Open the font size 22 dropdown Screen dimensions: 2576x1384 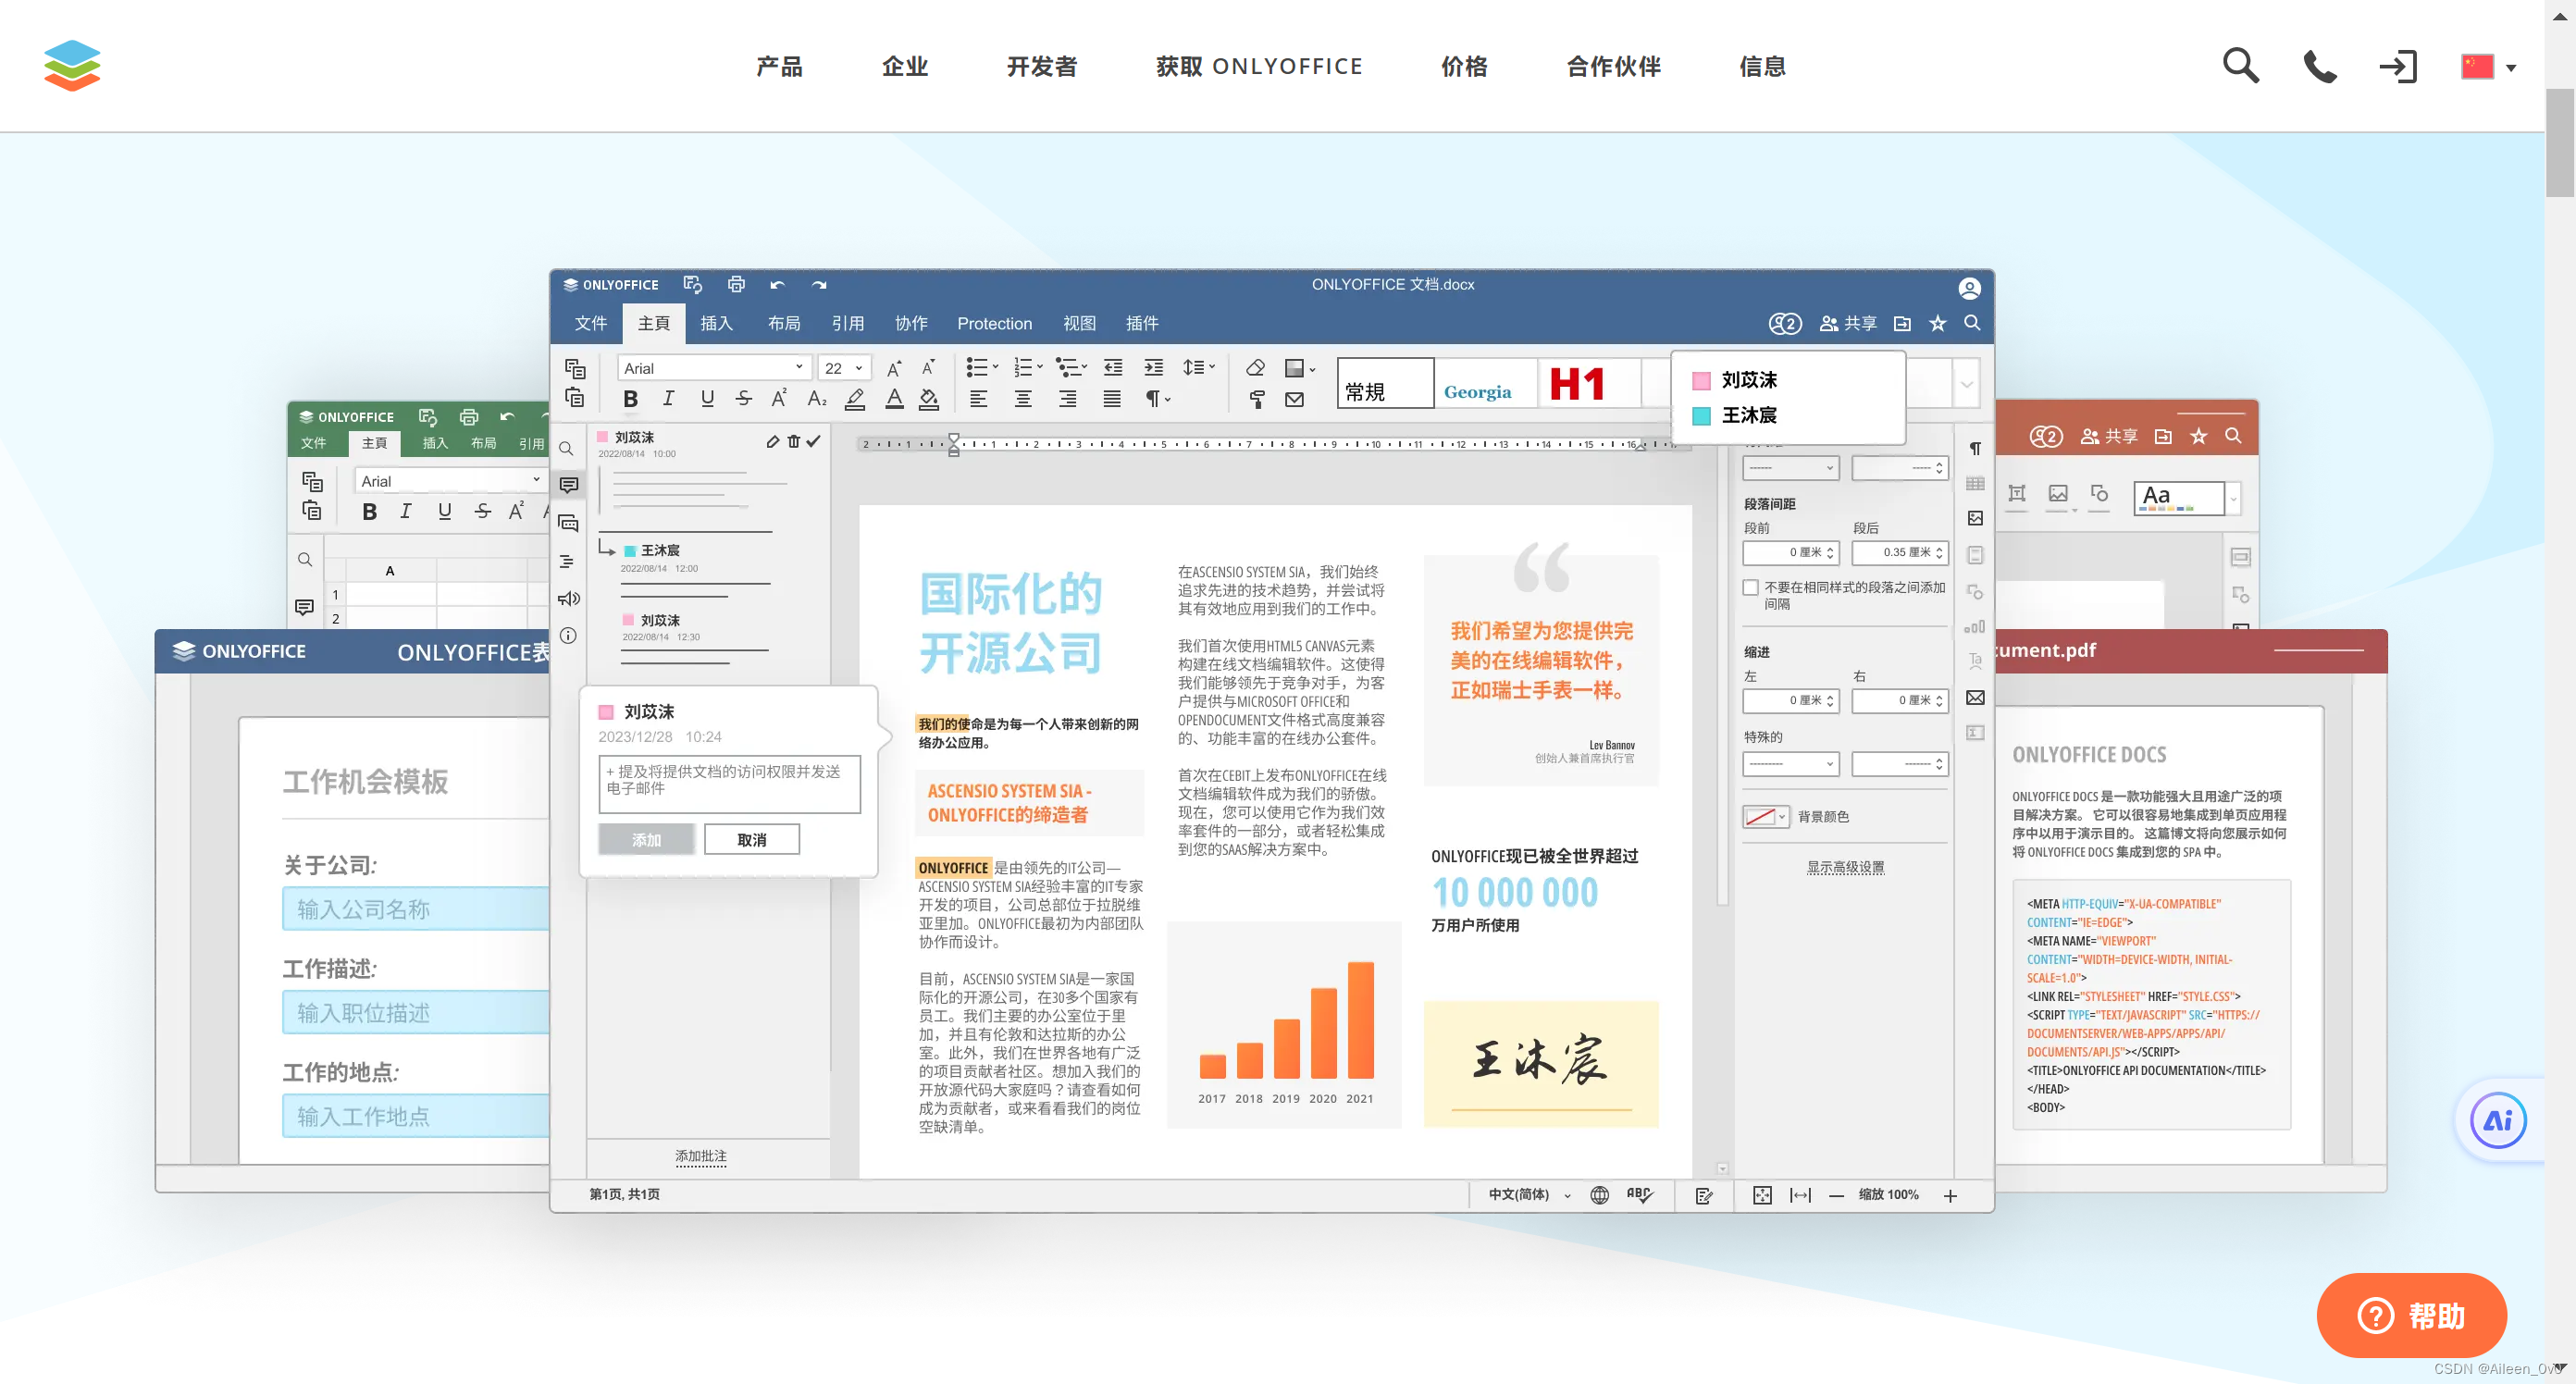[843, 368]
